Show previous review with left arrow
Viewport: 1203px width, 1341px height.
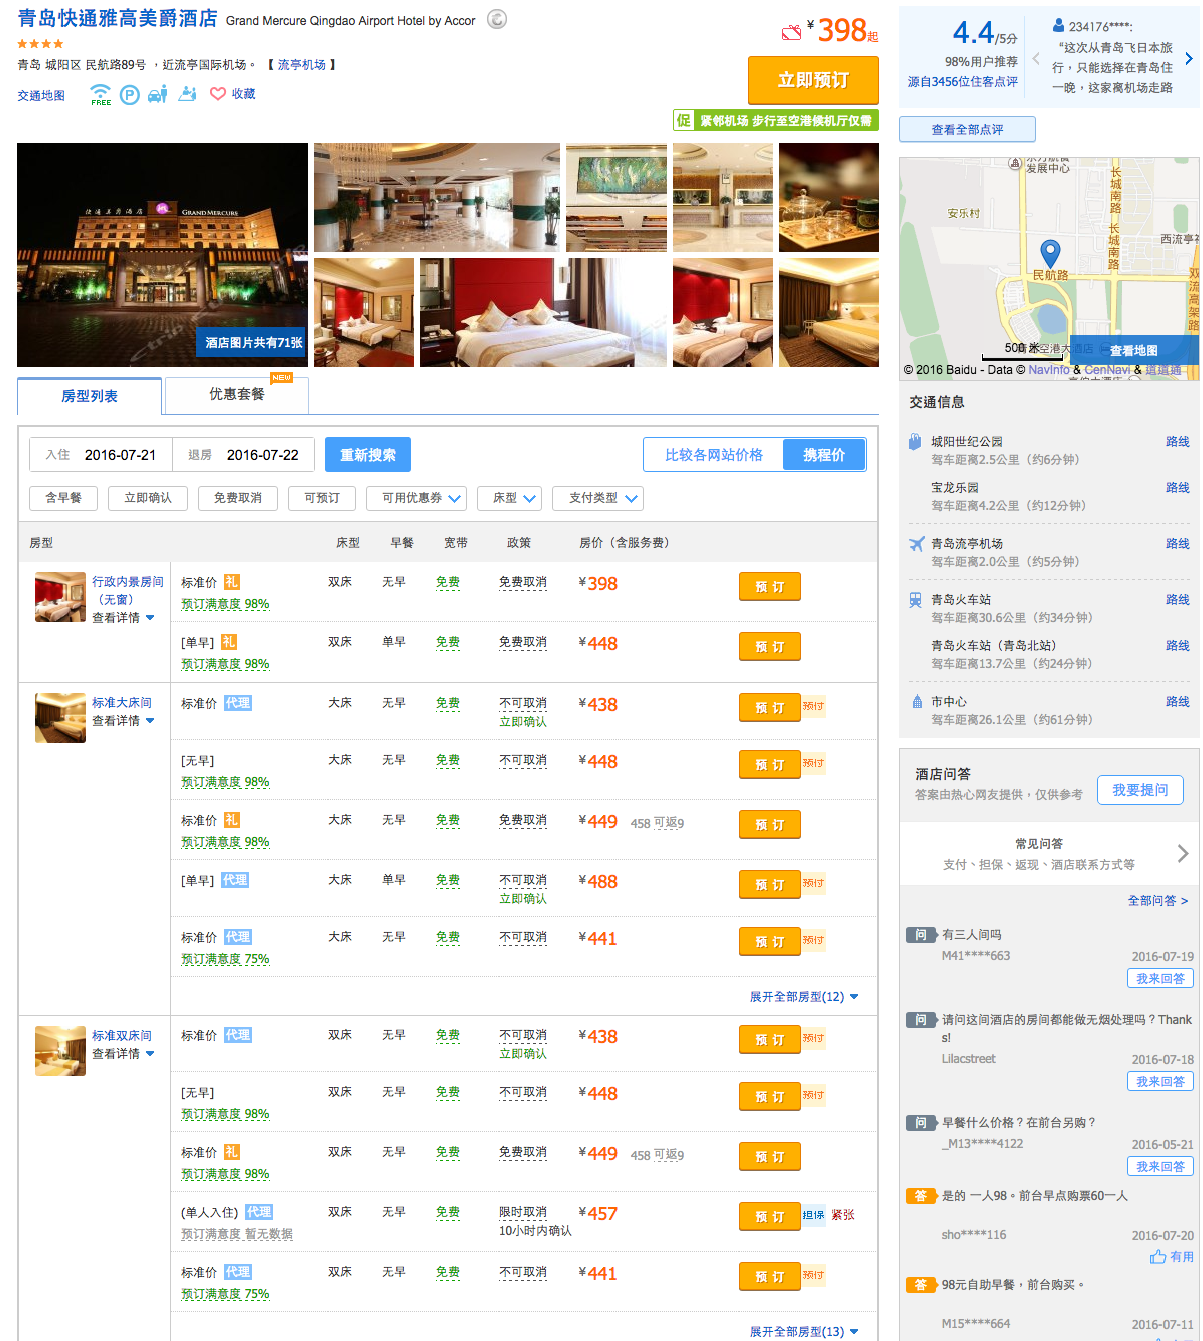(x=1036, y=59)
